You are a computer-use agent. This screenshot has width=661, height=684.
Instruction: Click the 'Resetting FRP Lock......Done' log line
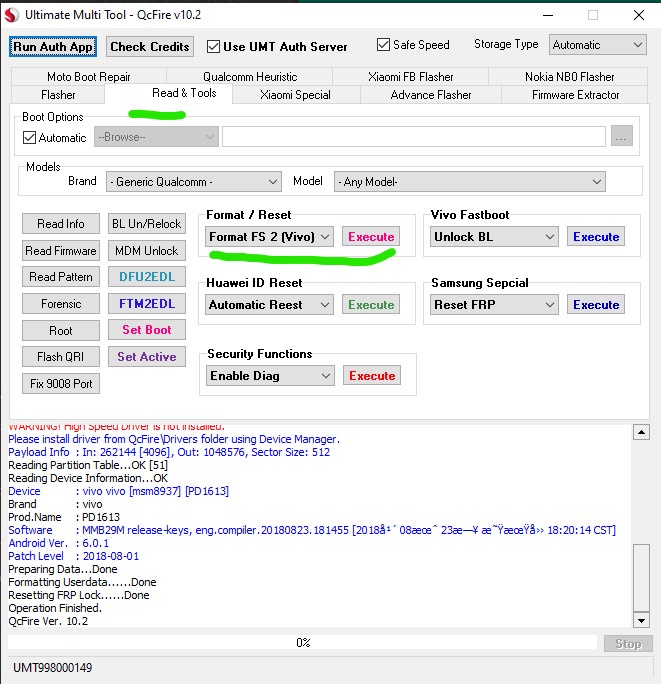(x=79, y=595)
